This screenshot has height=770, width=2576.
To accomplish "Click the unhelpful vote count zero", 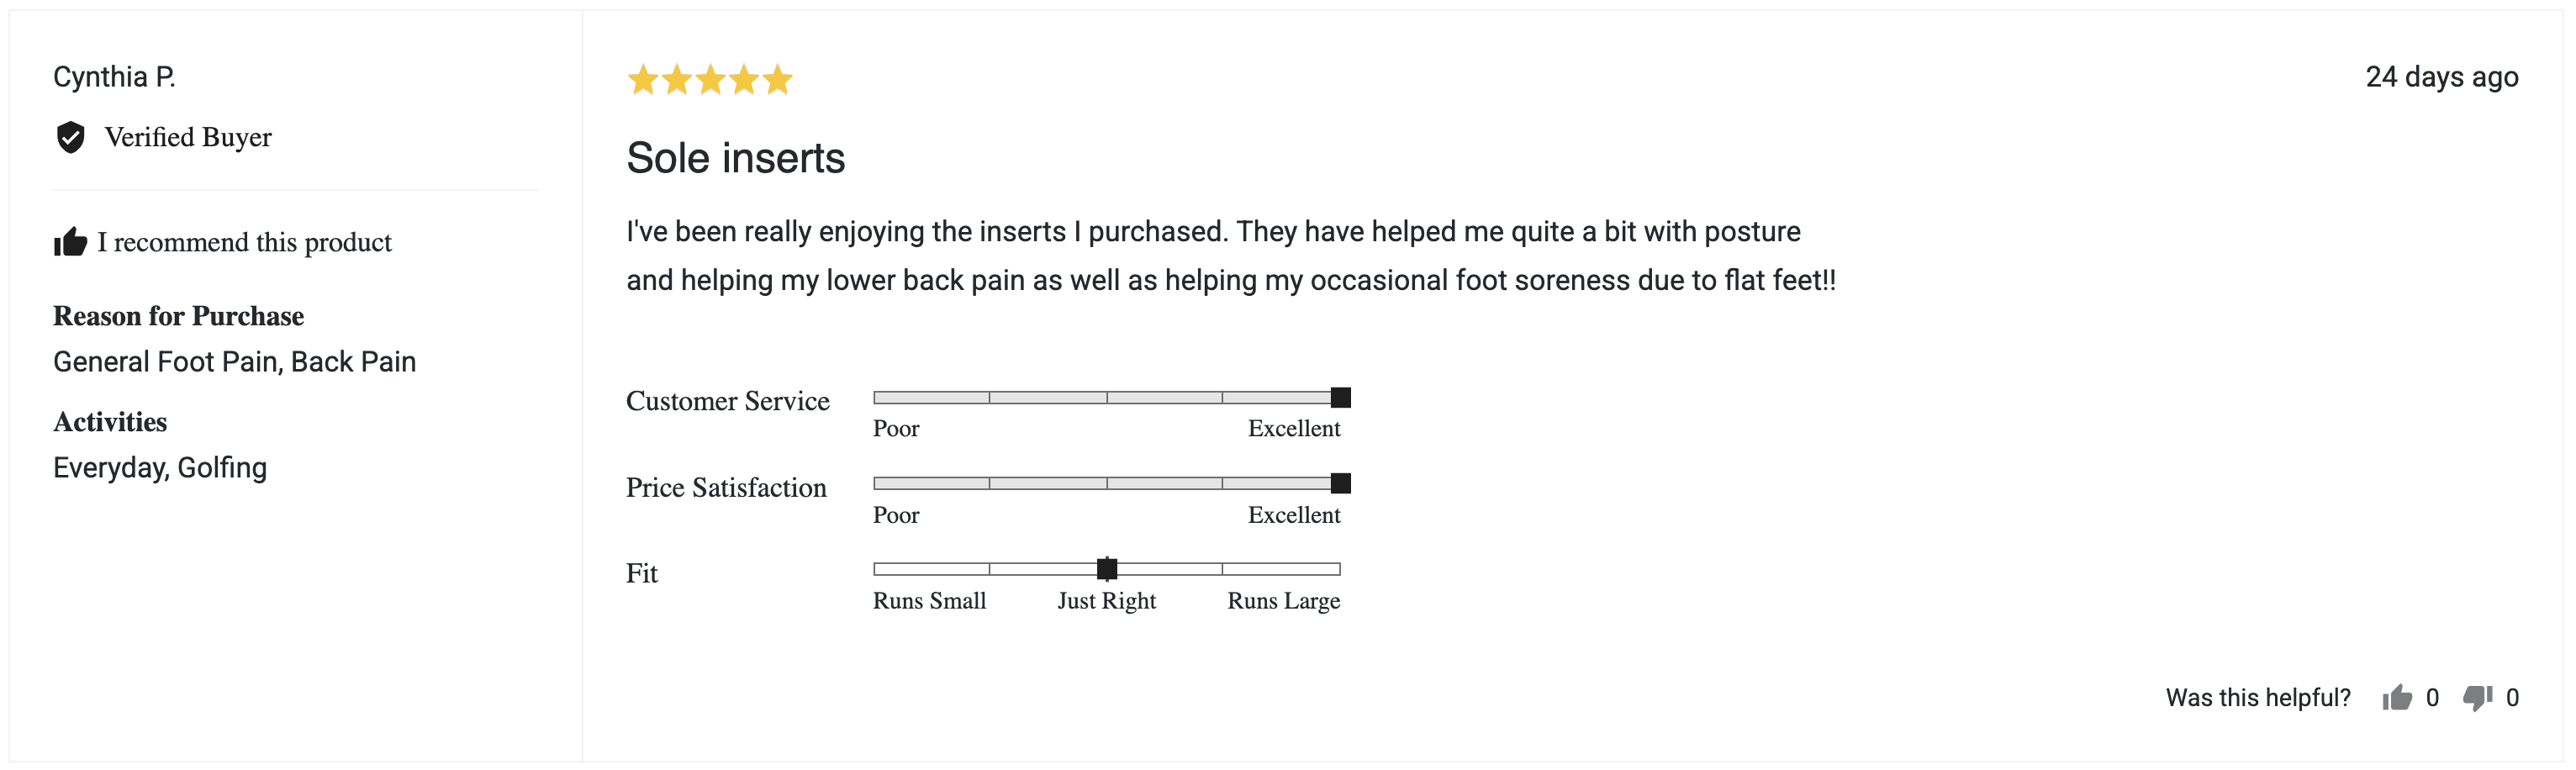I will 2512,698.
